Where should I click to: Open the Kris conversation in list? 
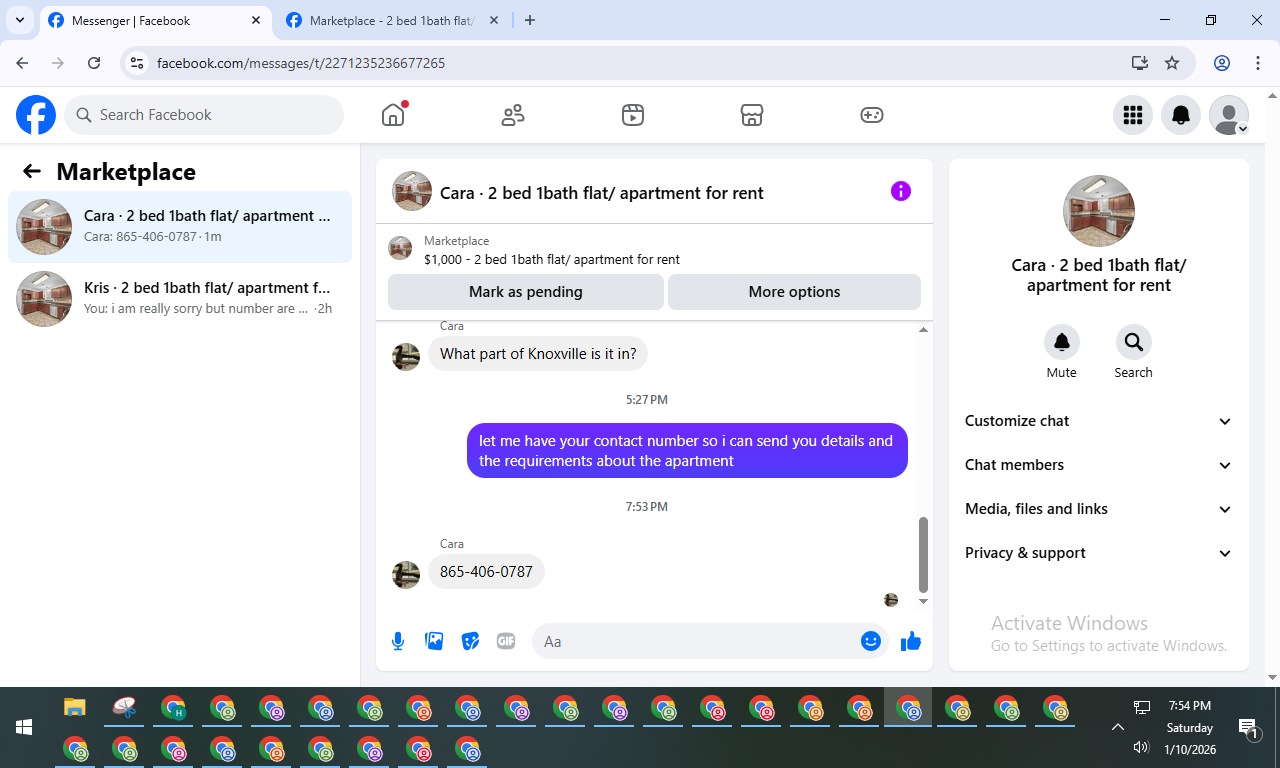[180, 299]
